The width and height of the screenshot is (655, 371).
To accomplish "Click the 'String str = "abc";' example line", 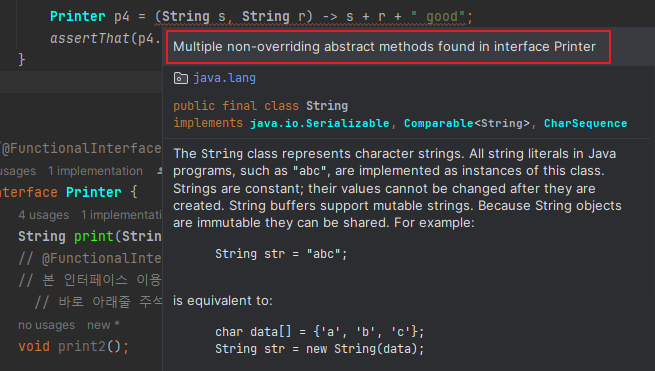I will pos(281,254).
